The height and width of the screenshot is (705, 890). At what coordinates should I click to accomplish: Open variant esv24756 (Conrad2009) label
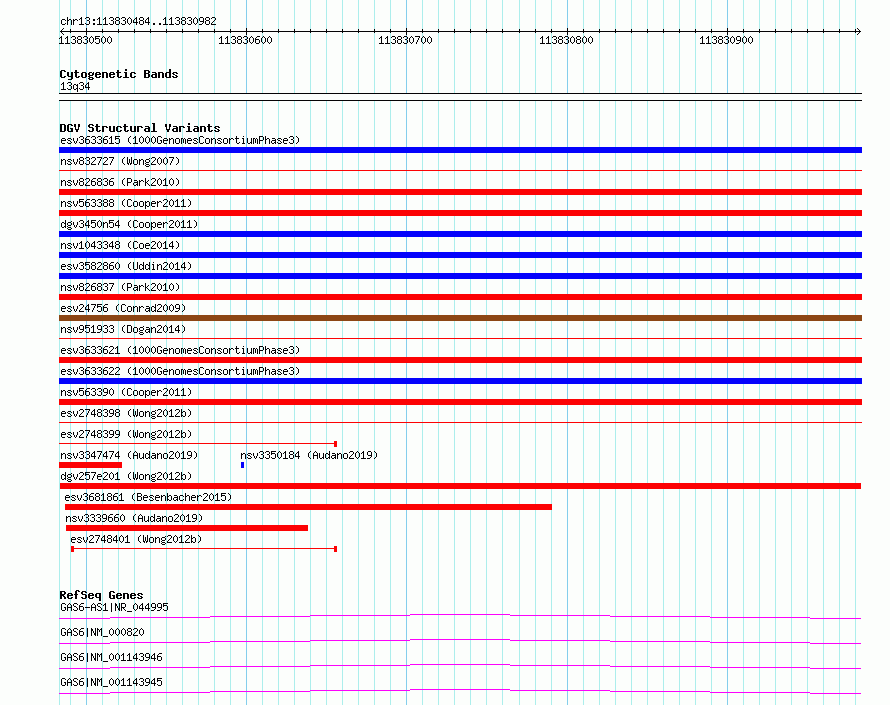(123, 308)
